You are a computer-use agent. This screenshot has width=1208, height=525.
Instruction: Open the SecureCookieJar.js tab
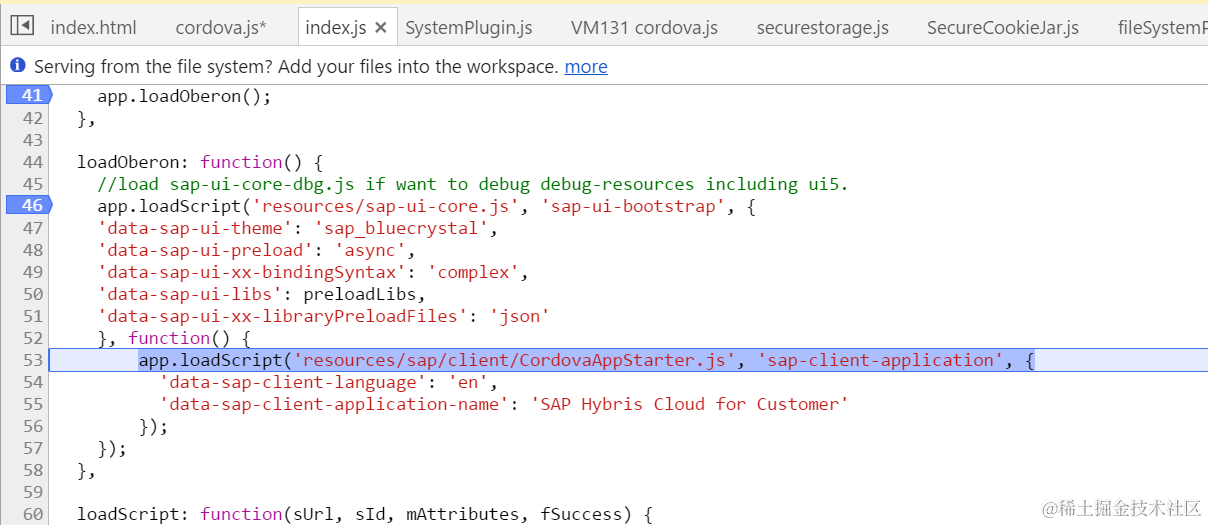(1003, 28)
